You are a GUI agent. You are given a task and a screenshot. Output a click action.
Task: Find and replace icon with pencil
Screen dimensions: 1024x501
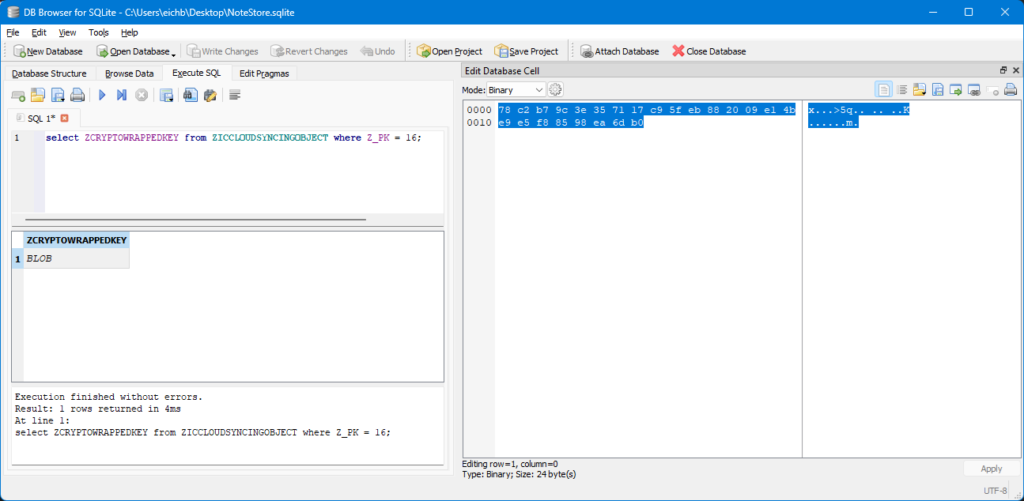click(x=210, y=95)
